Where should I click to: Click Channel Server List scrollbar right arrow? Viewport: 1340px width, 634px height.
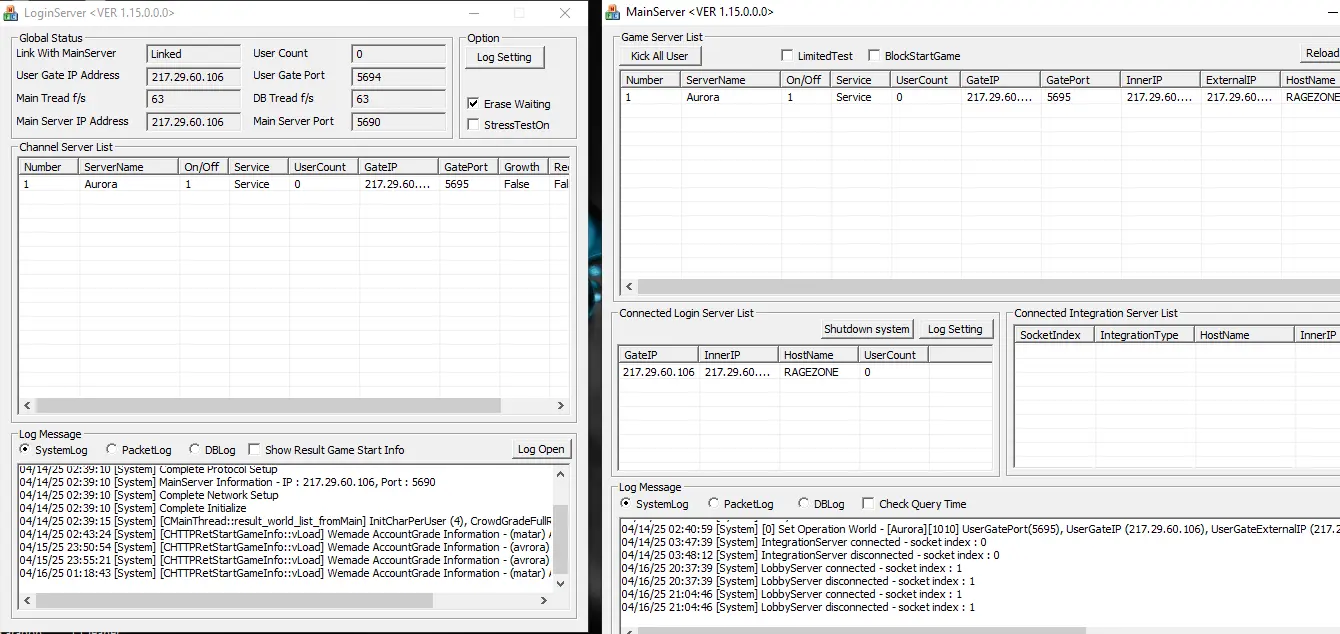[x=561, y=406]
